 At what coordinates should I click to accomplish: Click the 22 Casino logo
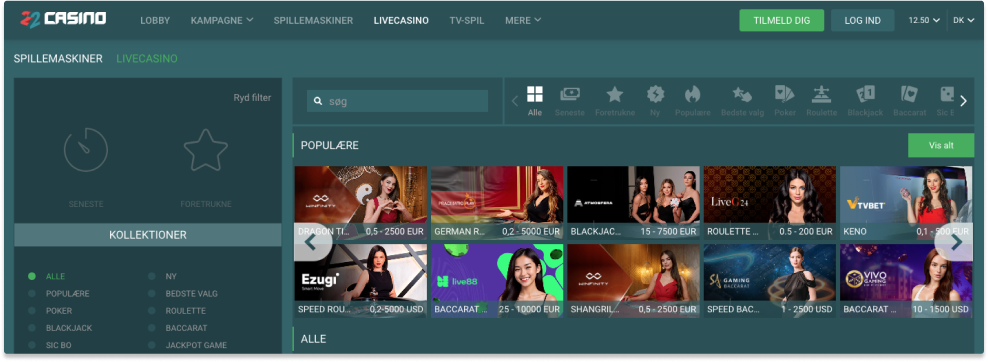[x=62, y=20]
